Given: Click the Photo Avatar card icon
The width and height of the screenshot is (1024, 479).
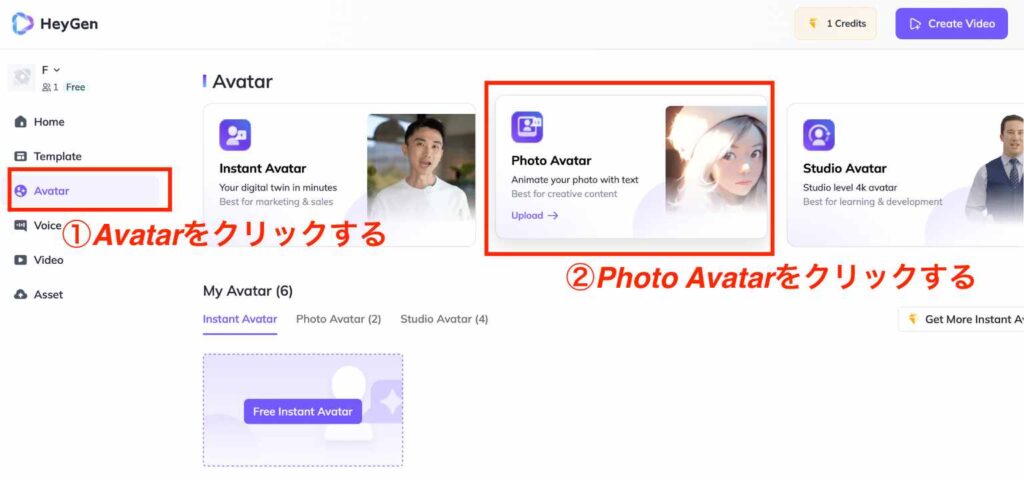Looking at the screenshot, I should [527, 127].
